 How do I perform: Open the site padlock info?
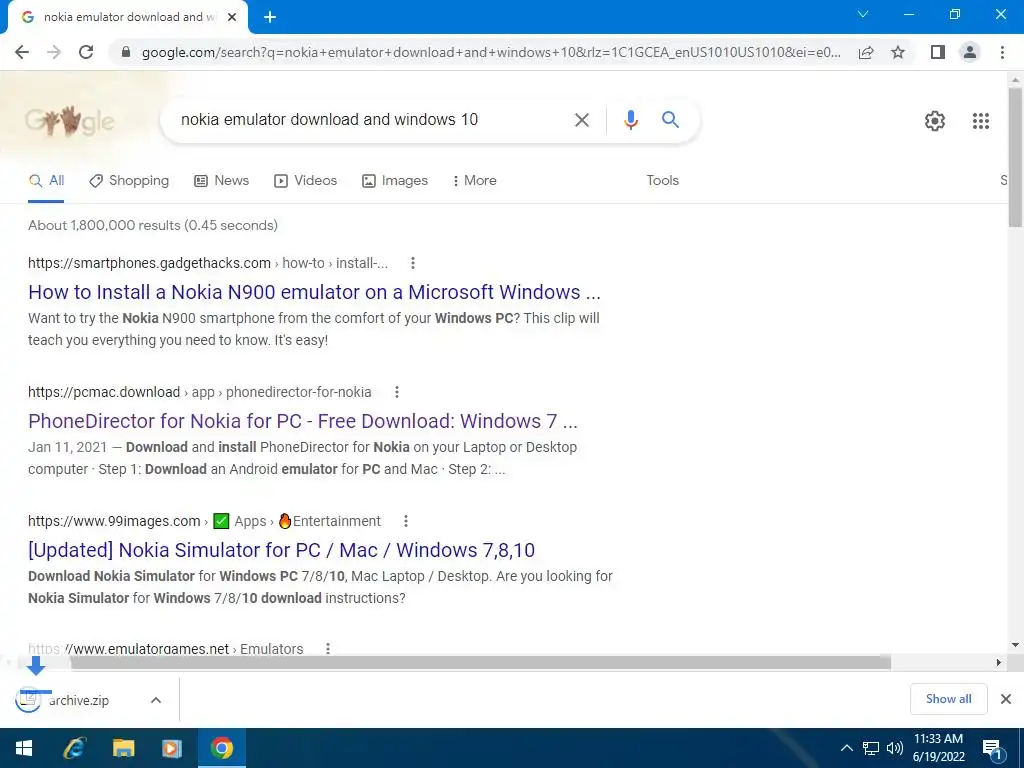[126, 52]
